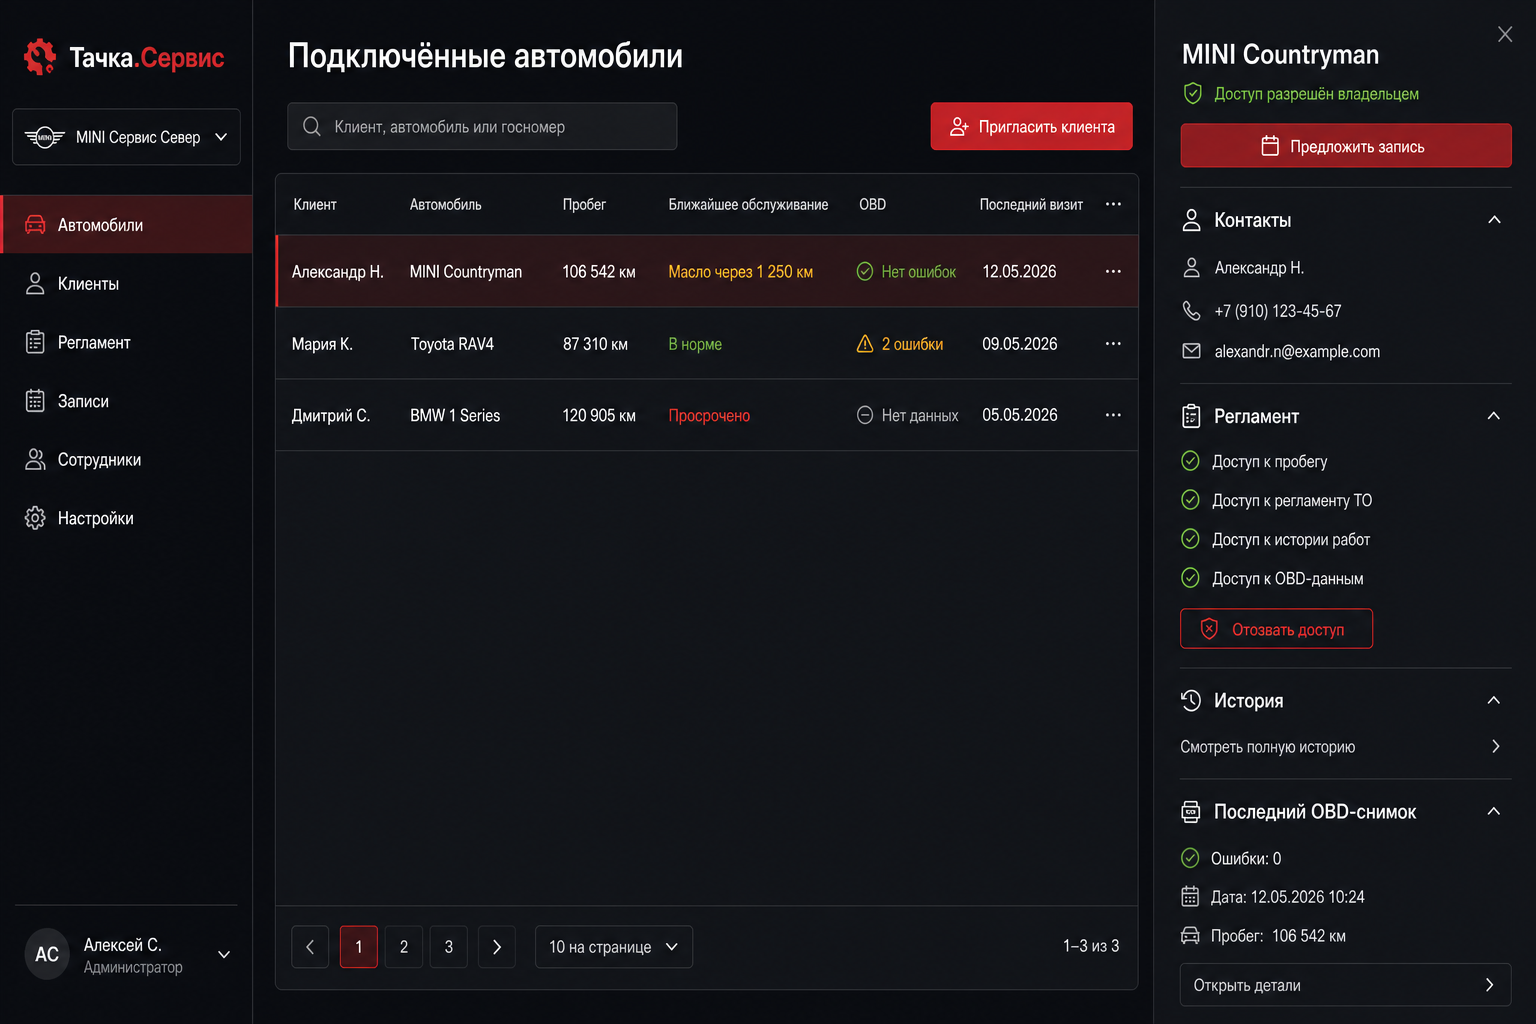This screenshot has width=1536, height=1024.
Task: Toggle Доступ к истории работ checkmark
Action: pos(1190,539)
